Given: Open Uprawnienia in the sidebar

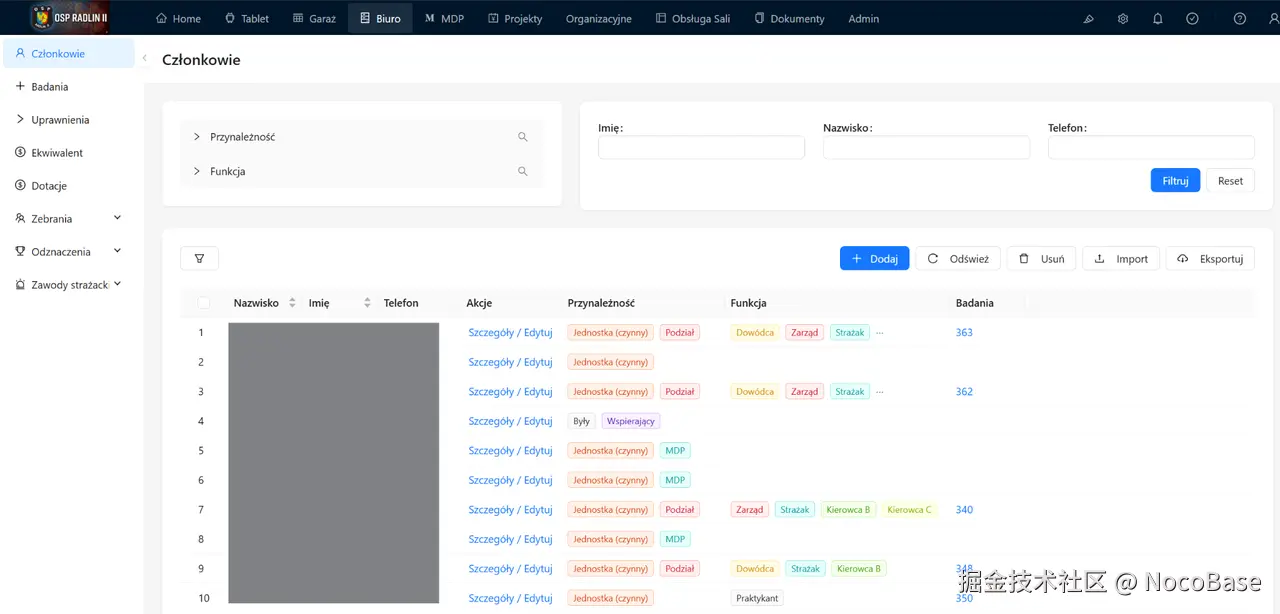Looking at the screenshot, I should coord(69,120).
